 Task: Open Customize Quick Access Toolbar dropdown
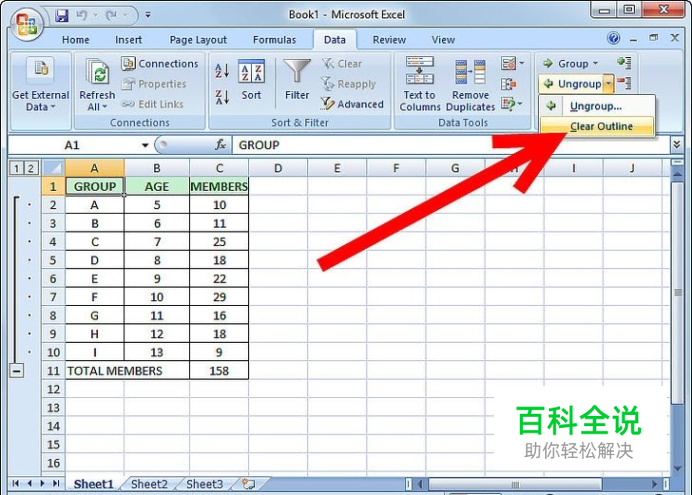[148, 15]
